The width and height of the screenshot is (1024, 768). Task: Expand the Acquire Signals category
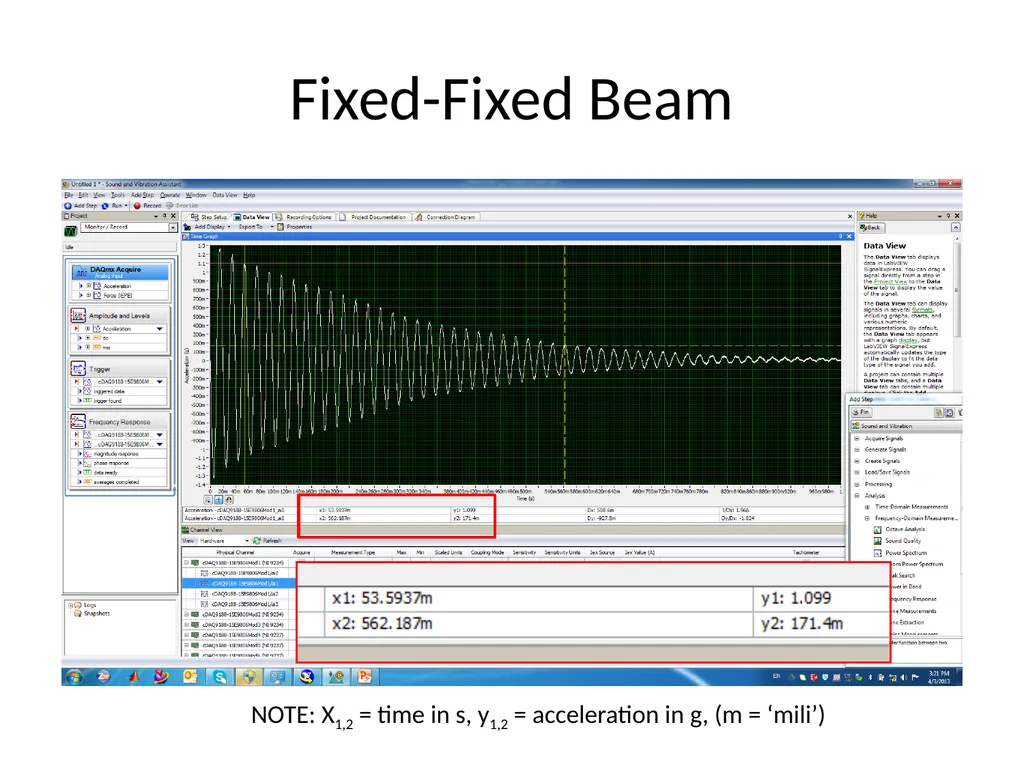pyautogui.click(x=857, y=438)
